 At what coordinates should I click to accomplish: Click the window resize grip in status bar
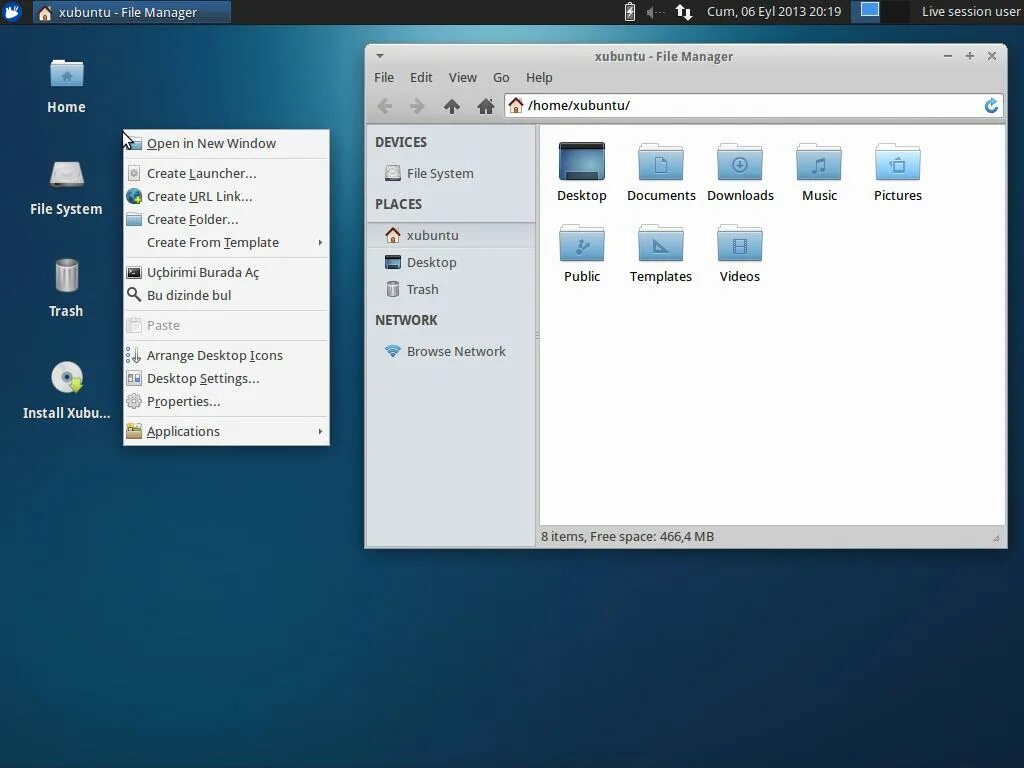(997, 538)
